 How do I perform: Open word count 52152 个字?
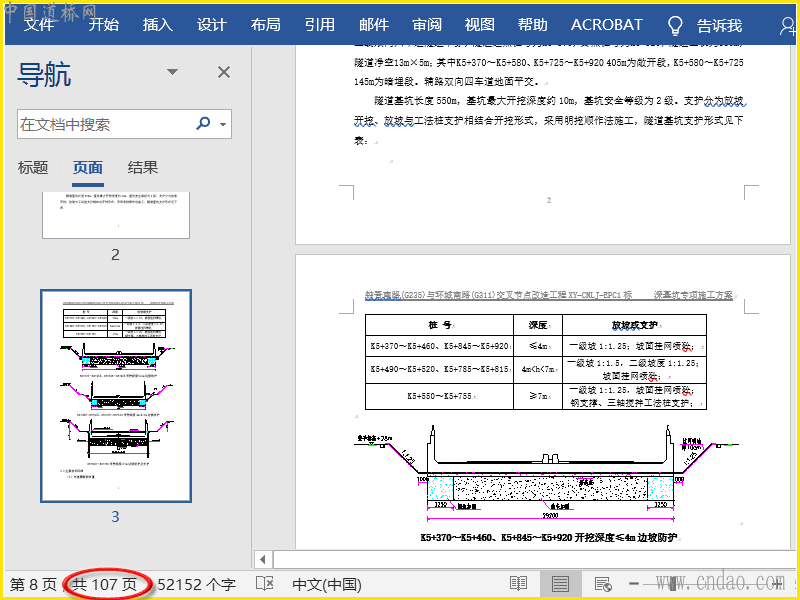tap(196, 584)
